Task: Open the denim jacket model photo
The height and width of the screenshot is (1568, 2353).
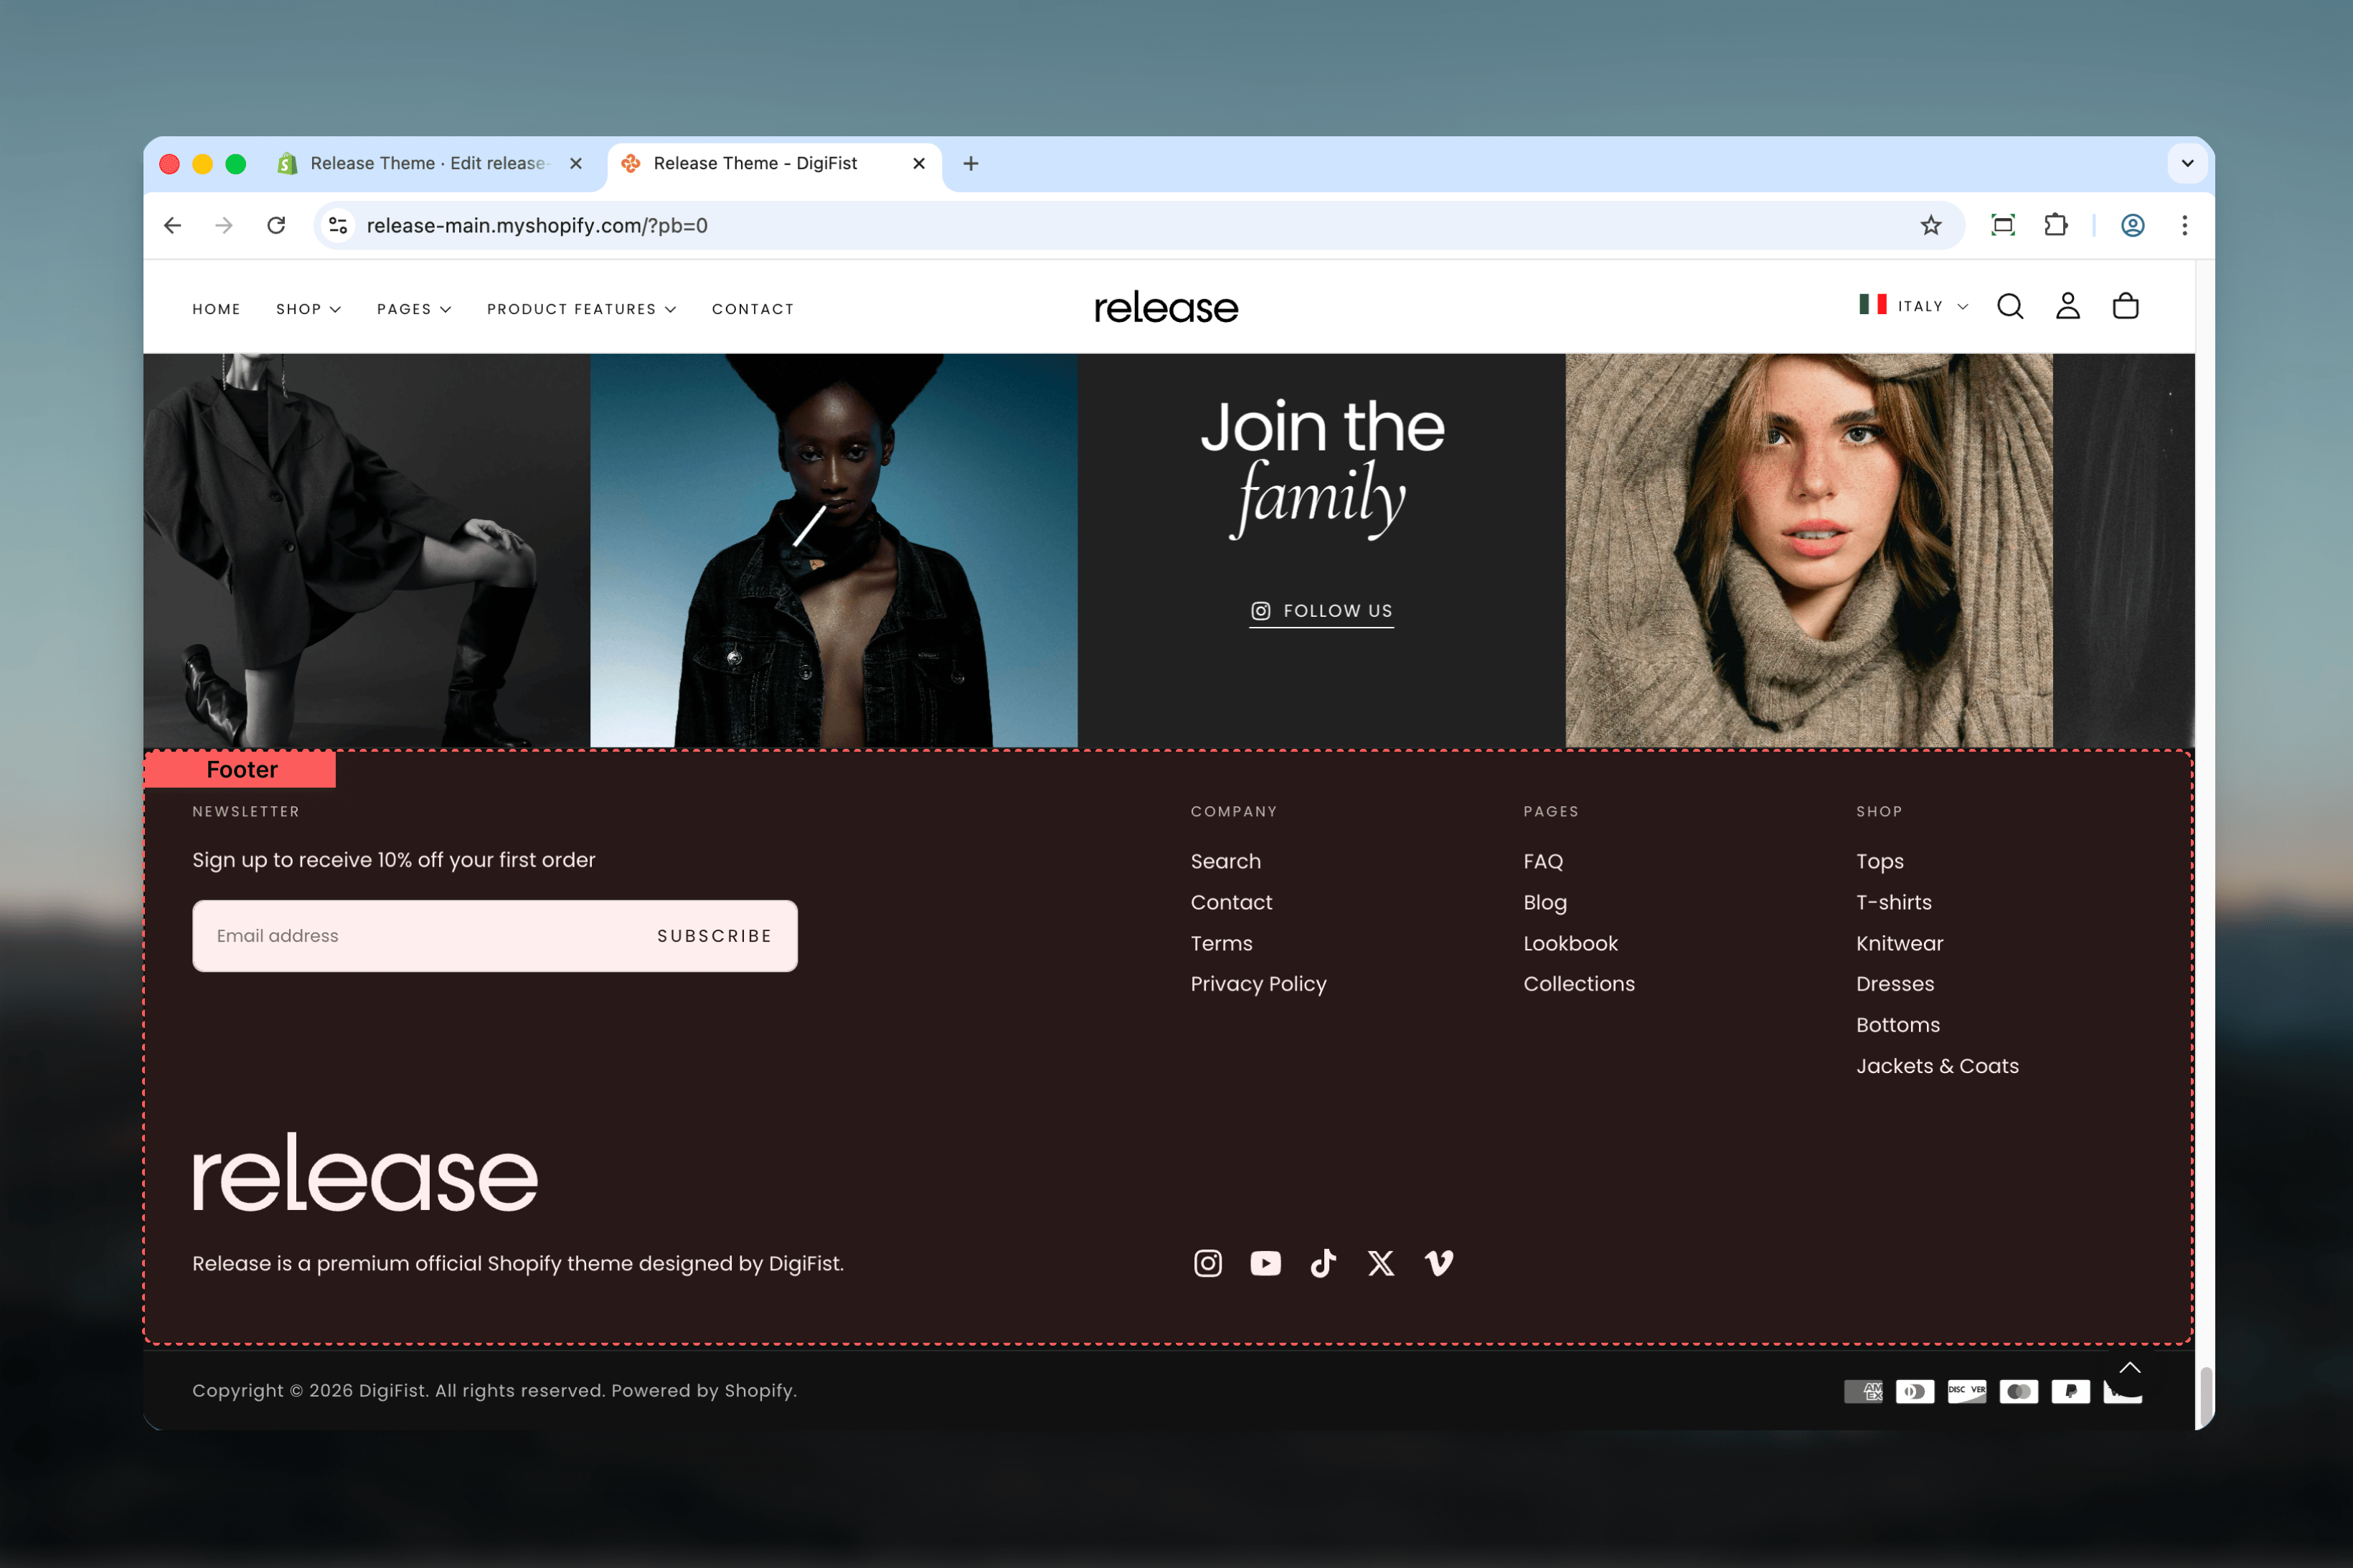Action: [x=834, y=550]
